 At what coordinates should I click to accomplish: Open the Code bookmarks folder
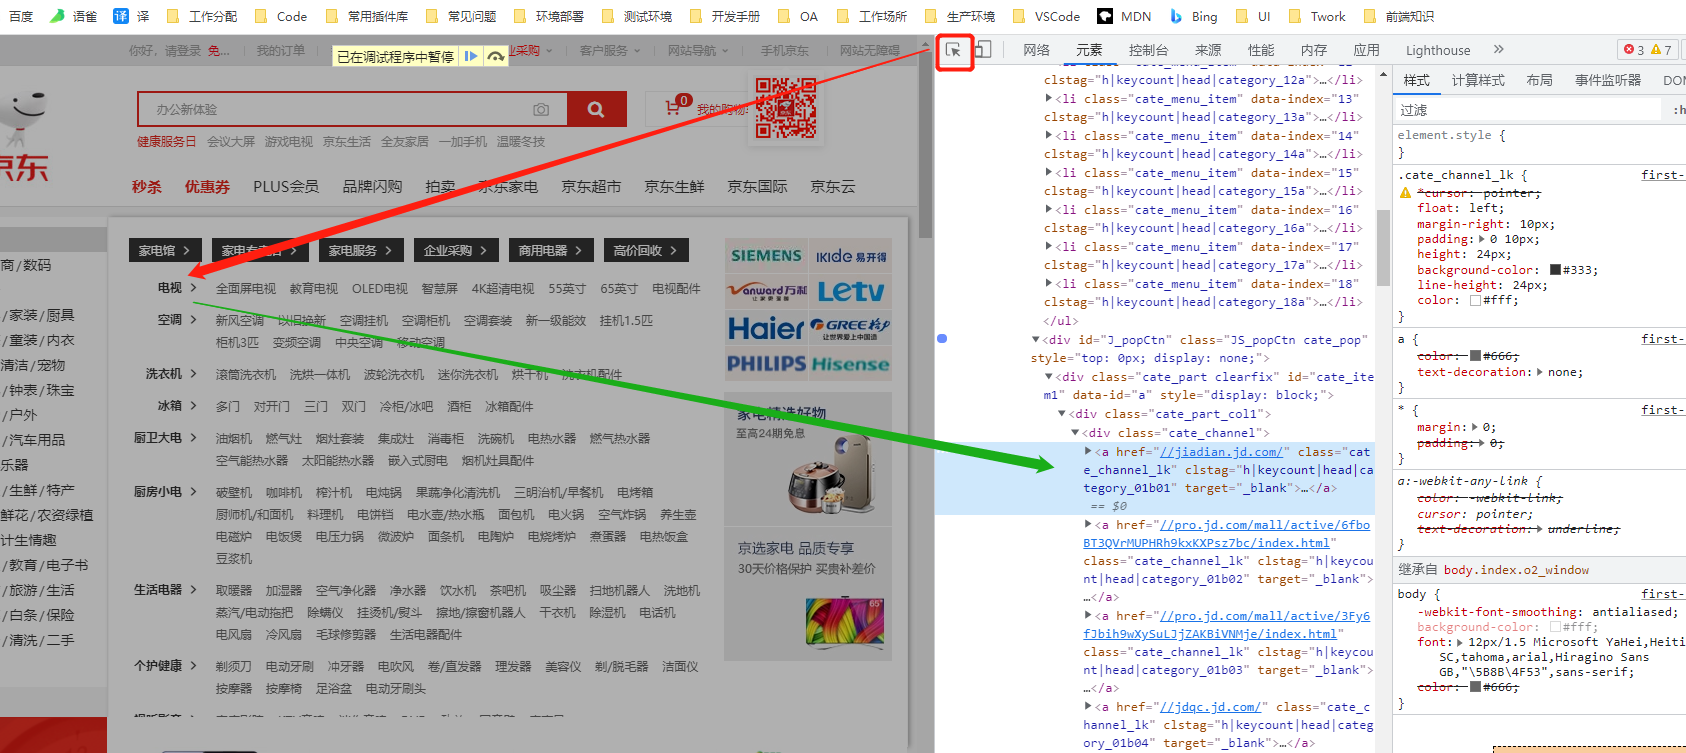pyautogui.click(x=281, y=16)
